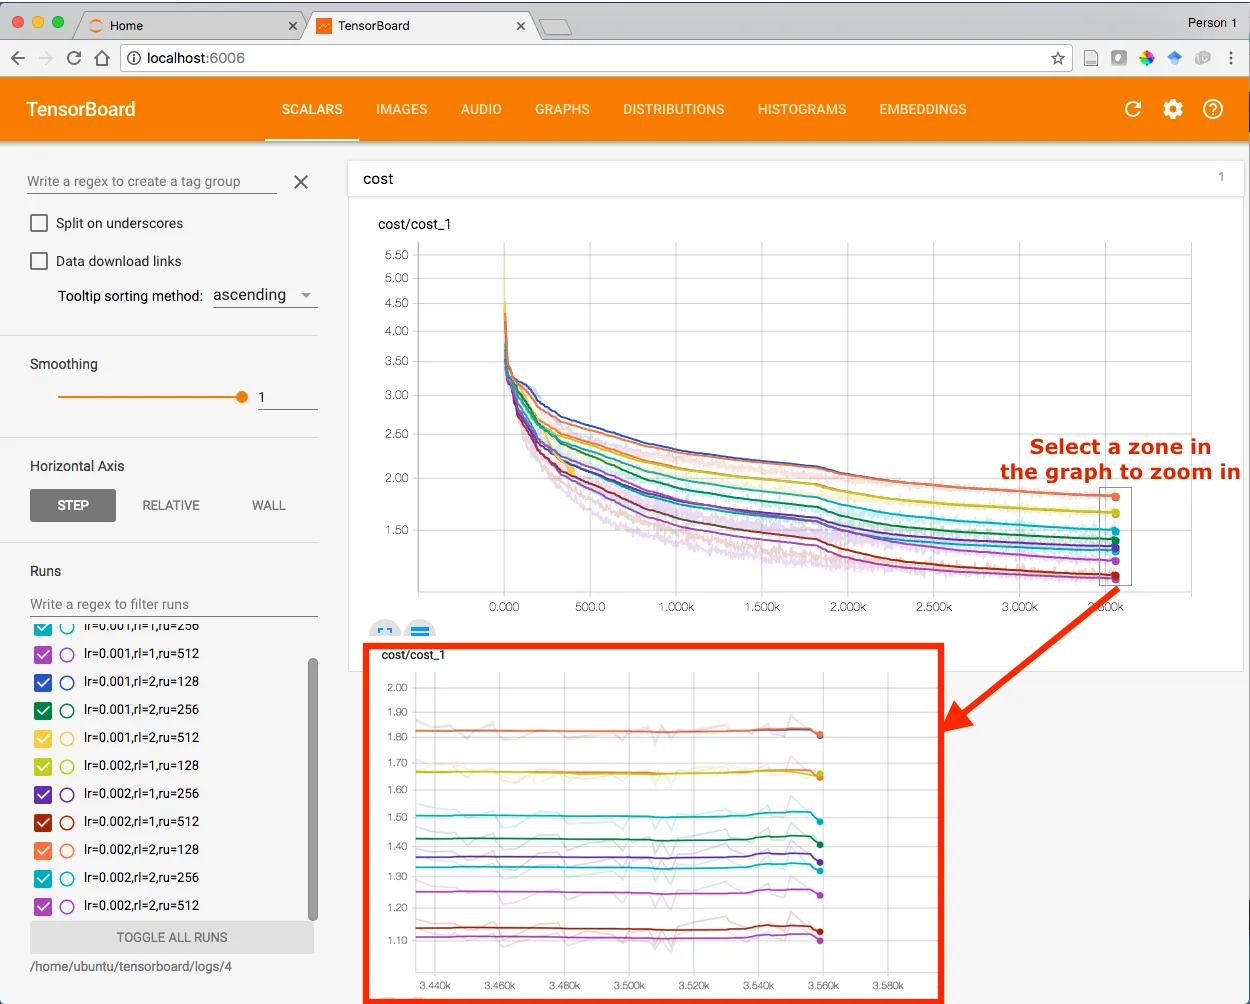Uncheck run lr=0.002,rl=1,ru=256
The height and width of the screenshot is (1004, 1250).
43,794
